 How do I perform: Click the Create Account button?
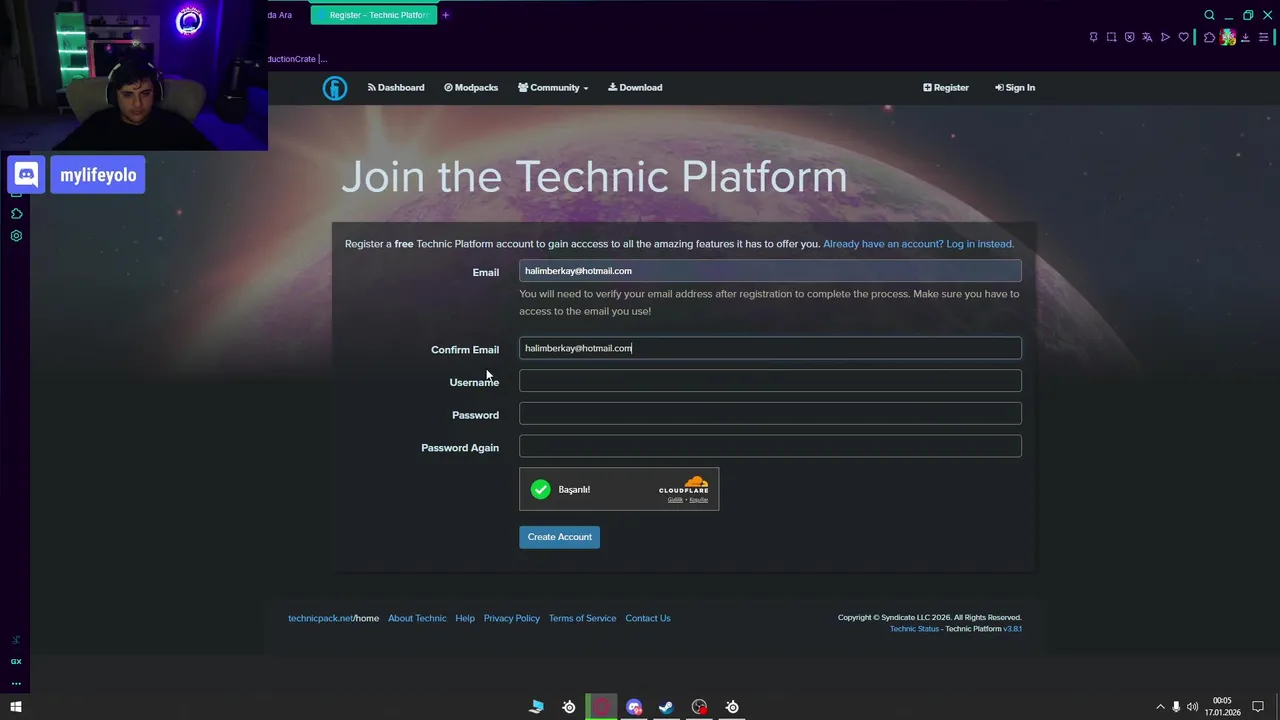point(559,537)
